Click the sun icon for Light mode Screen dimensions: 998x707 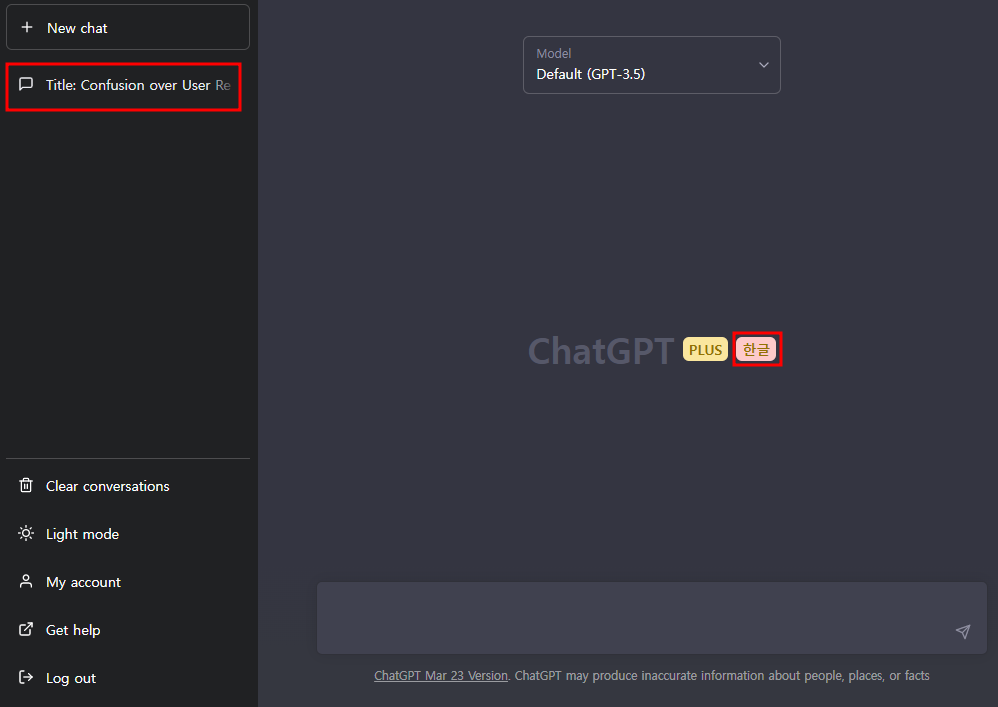[26, 533]
